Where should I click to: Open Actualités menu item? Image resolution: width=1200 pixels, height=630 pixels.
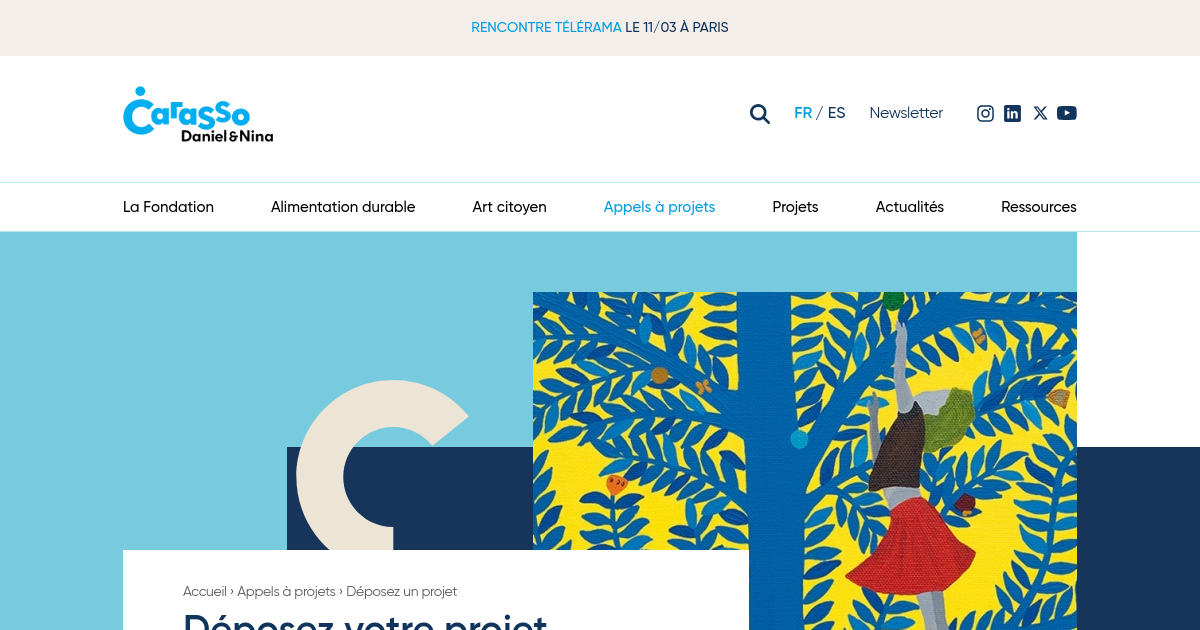tap(910, 207)
